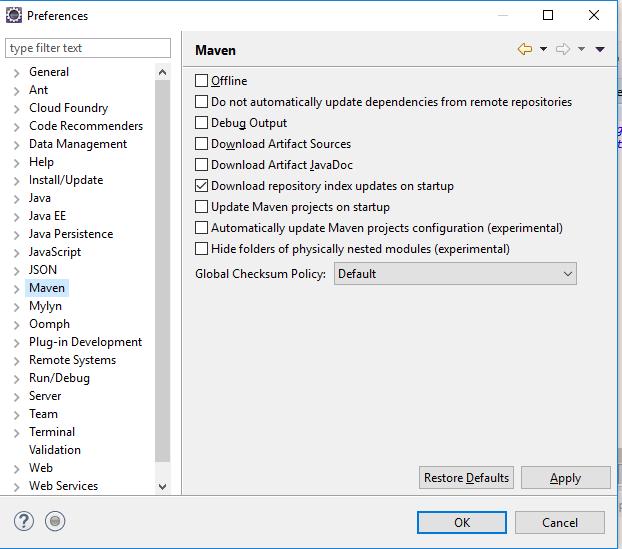Open the back history dropdown arrow
Screen dimensions: 622x549
click(x=543, y=49)
